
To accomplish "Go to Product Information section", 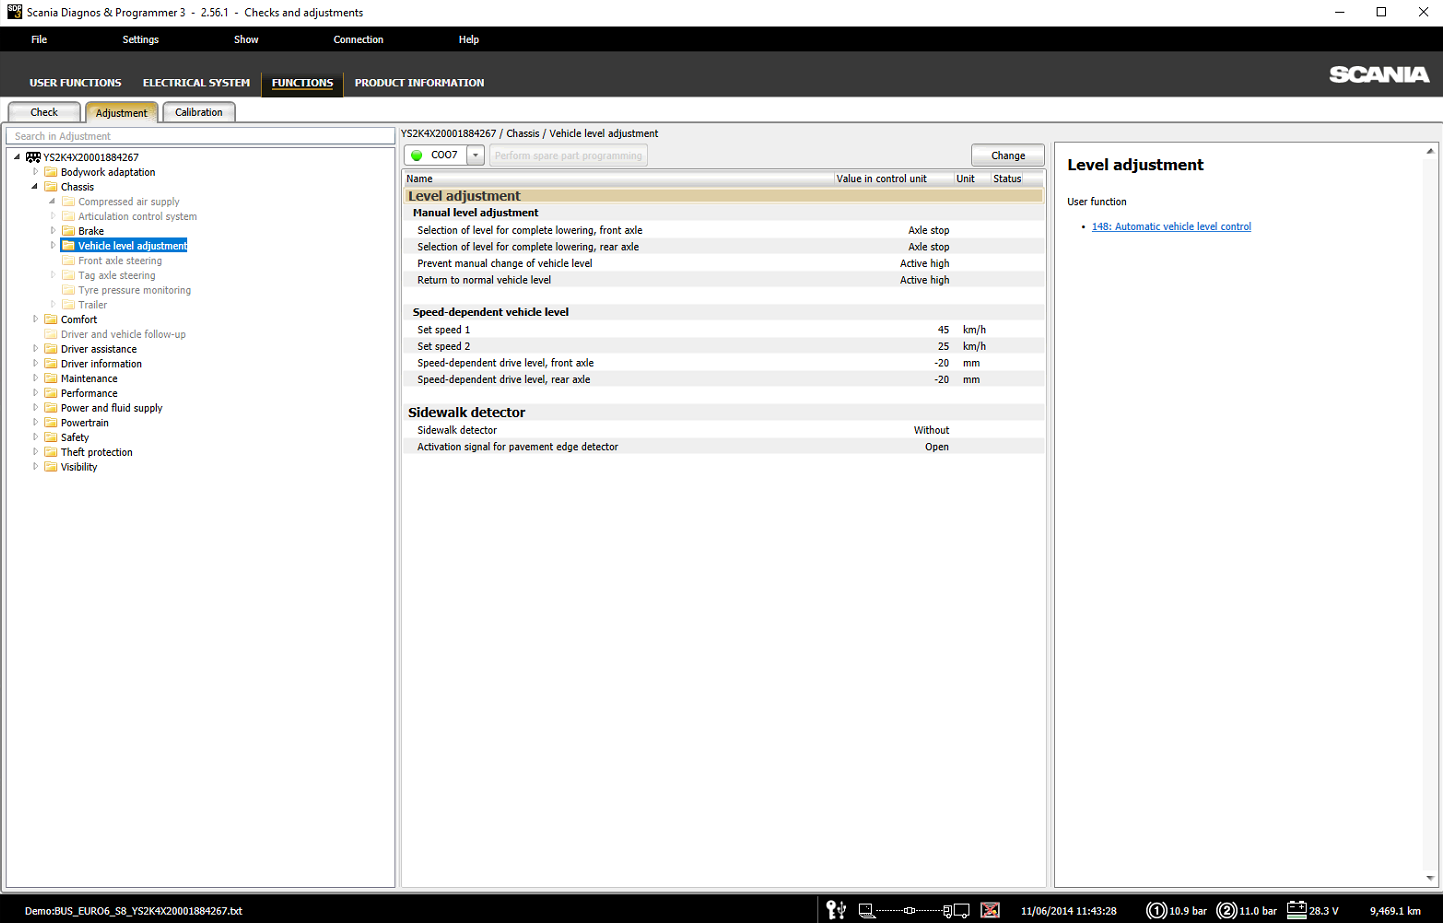I will point(419,83).
